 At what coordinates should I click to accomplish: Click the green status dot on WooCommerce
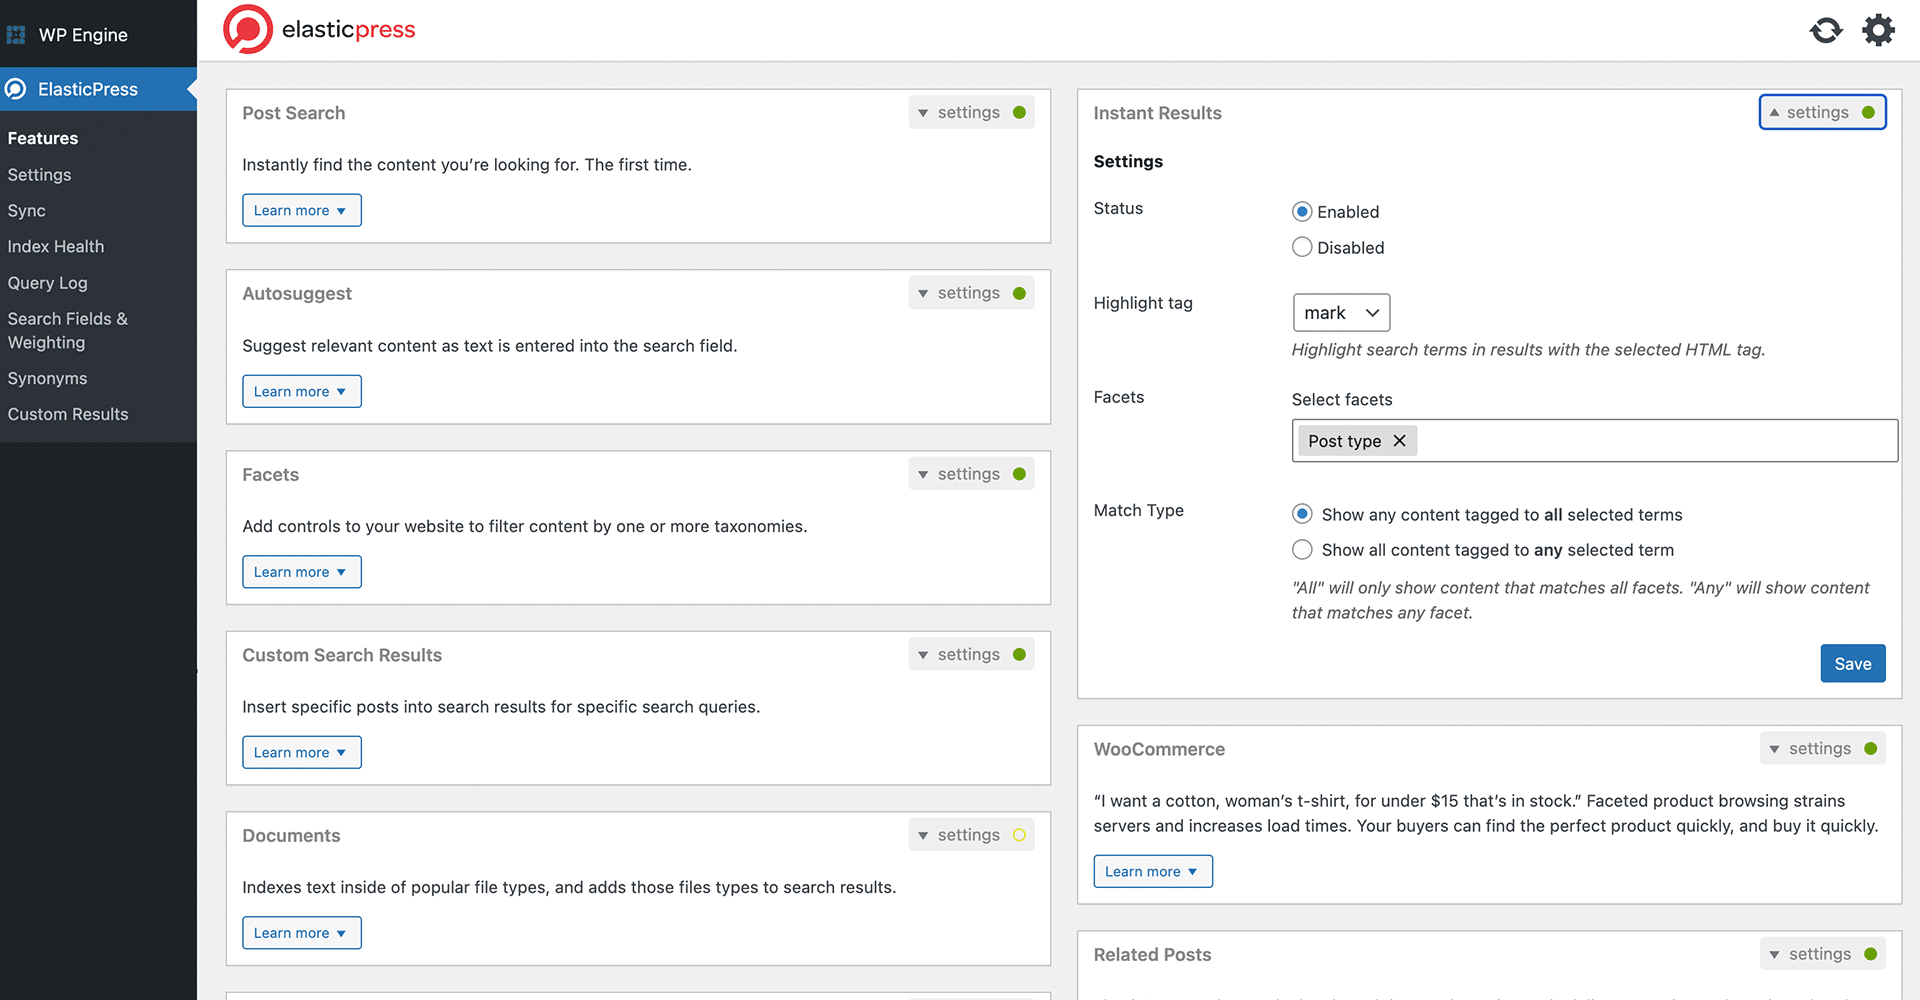[1871, 747]
